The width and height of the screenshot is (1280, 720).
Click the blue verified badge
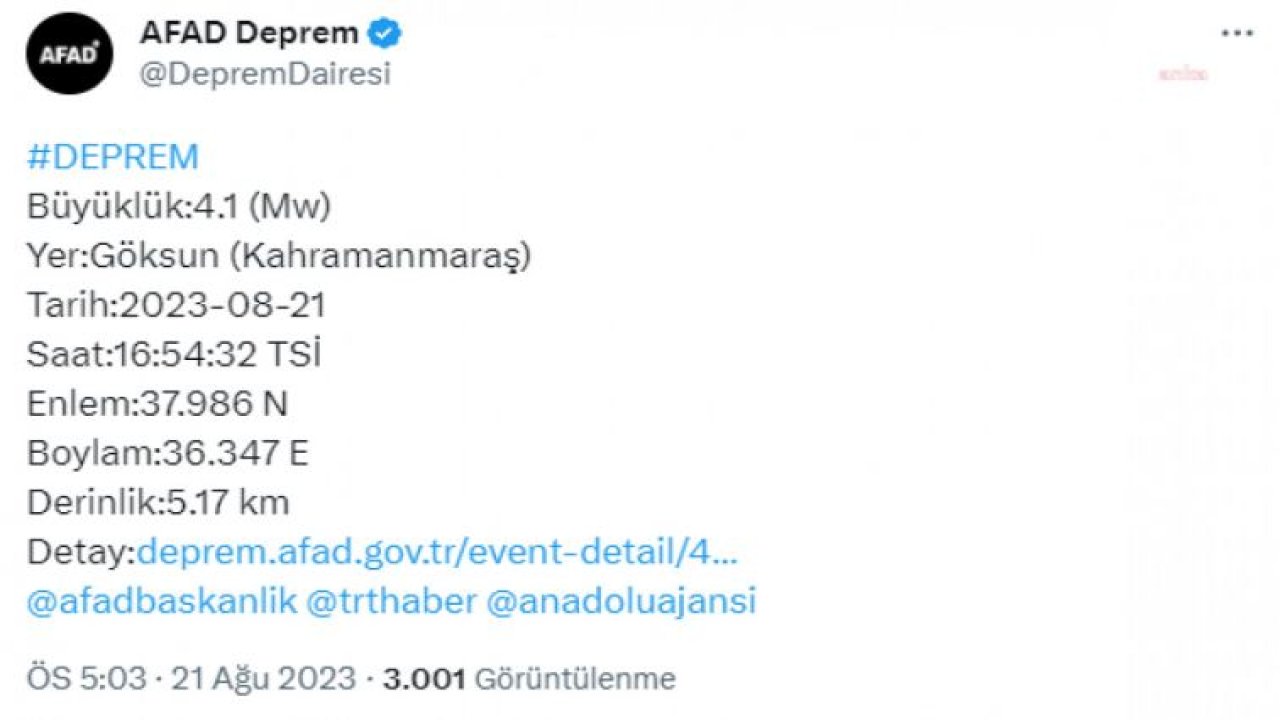pos(385,33)
